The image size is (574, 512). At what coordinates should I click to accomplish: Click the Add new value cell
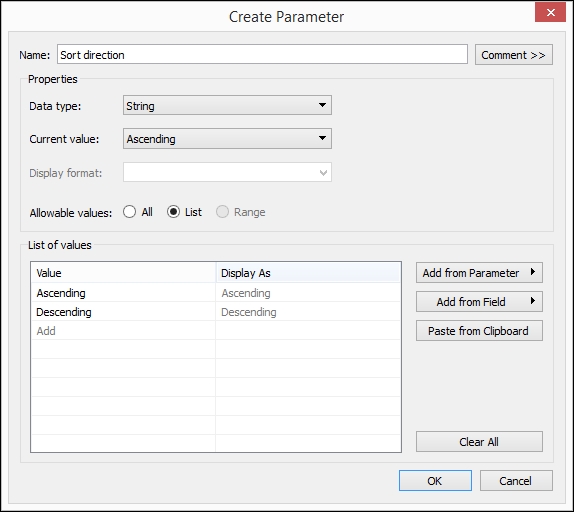pyautogui.click(x=123, y=331)
